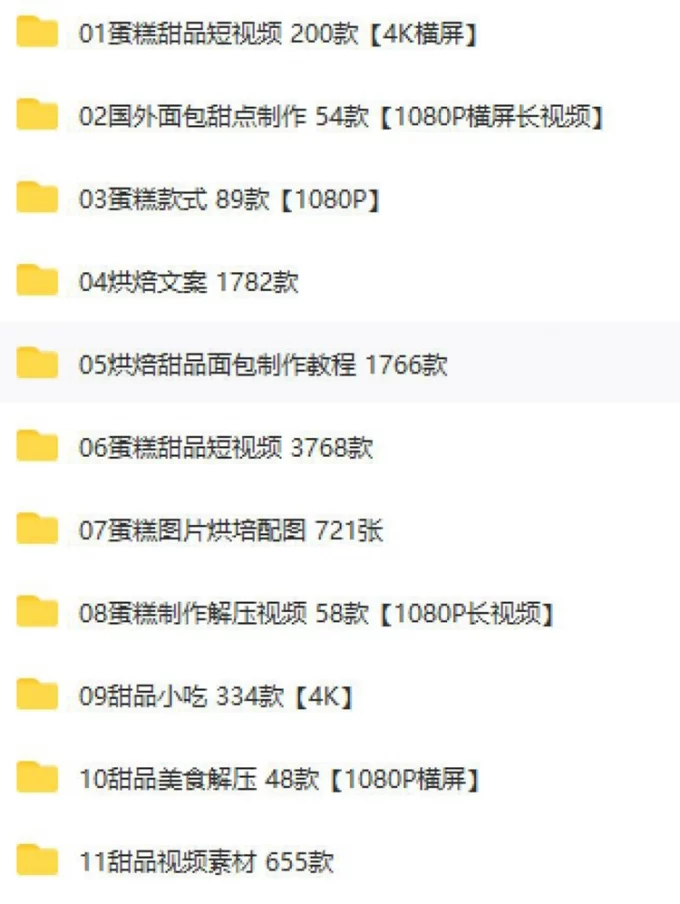Open folder icon for 08蛋糕制作解压视频
Image resolution: width=680 pixels, height=904 pixels.
37,611
